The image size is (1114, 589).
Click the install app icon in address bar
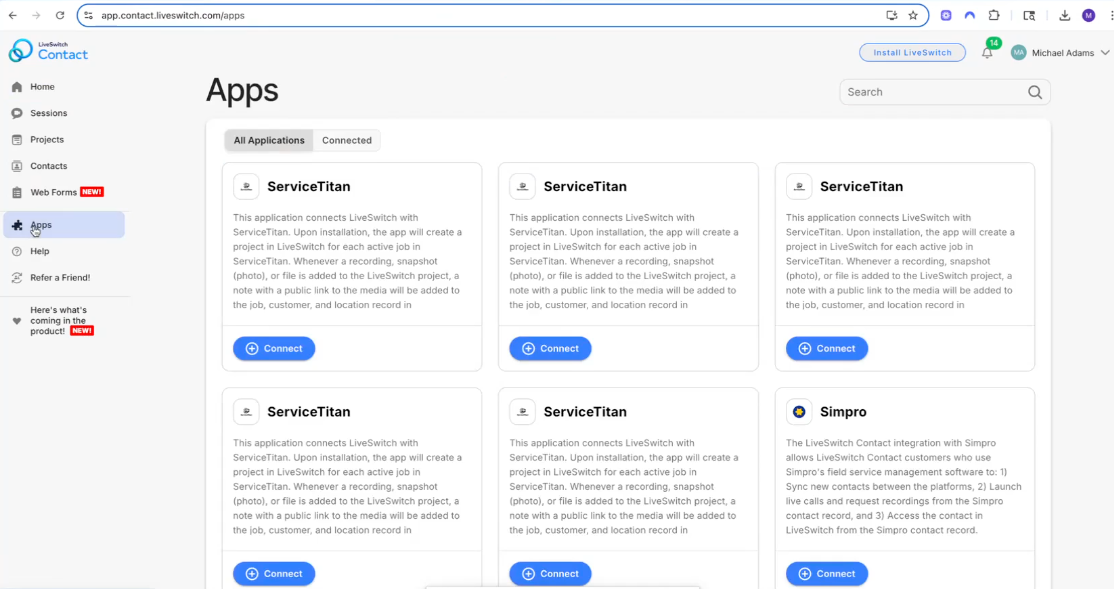point(892,15)
